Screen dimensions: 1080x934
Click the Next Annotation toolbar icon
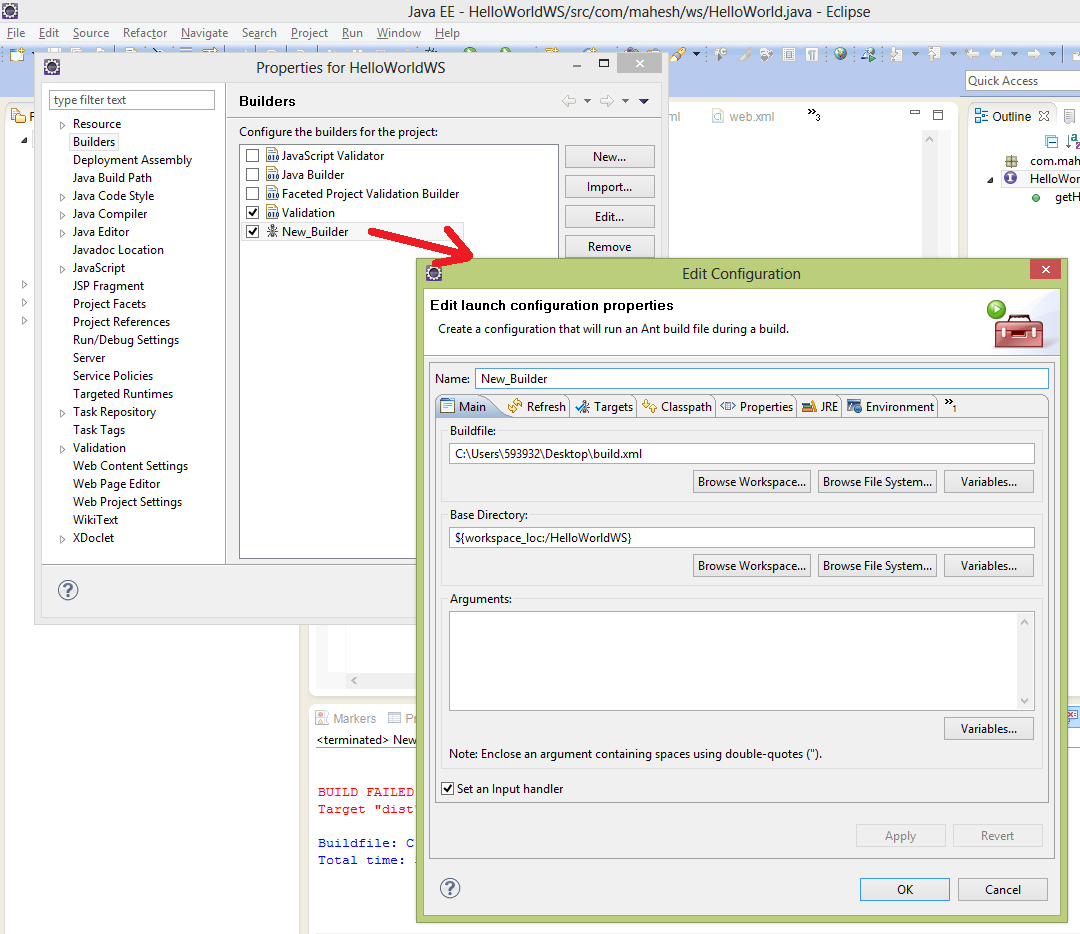pos(897,54)
